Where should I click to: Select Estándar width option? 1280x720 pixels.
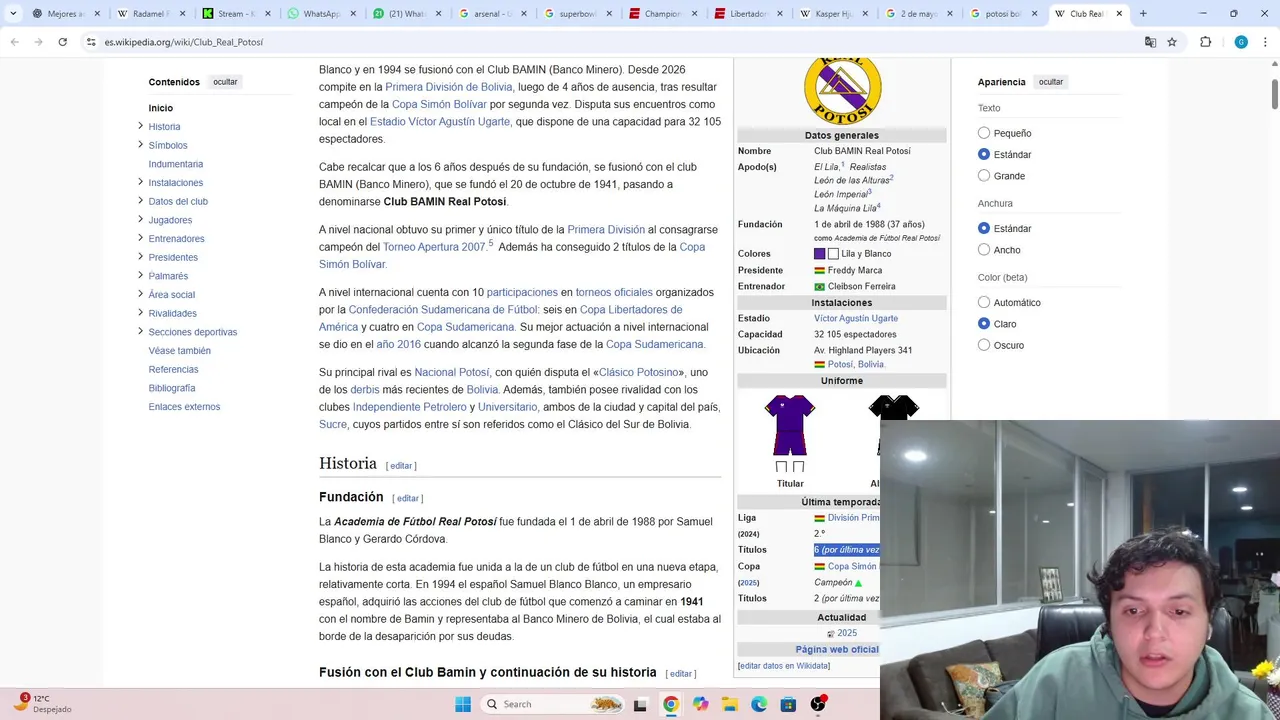[x=984, y=228]
